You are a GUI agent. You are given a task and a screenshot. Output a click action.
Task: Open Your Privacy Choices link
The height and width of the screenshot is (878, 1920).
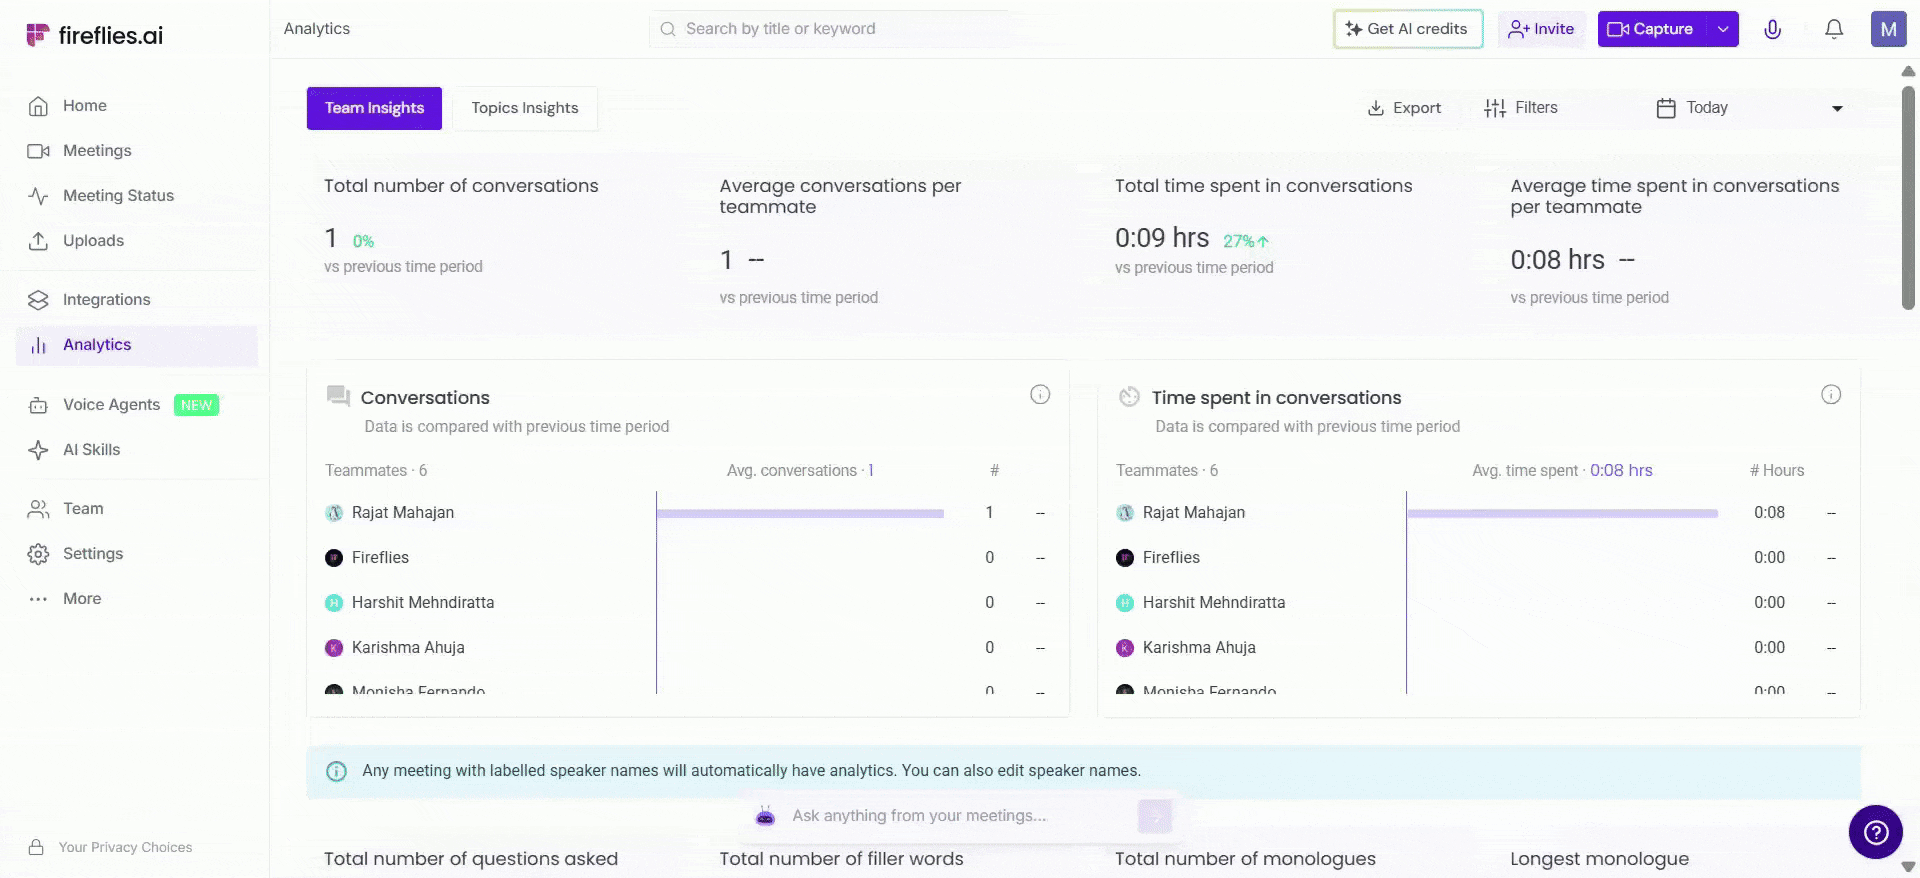125,847
